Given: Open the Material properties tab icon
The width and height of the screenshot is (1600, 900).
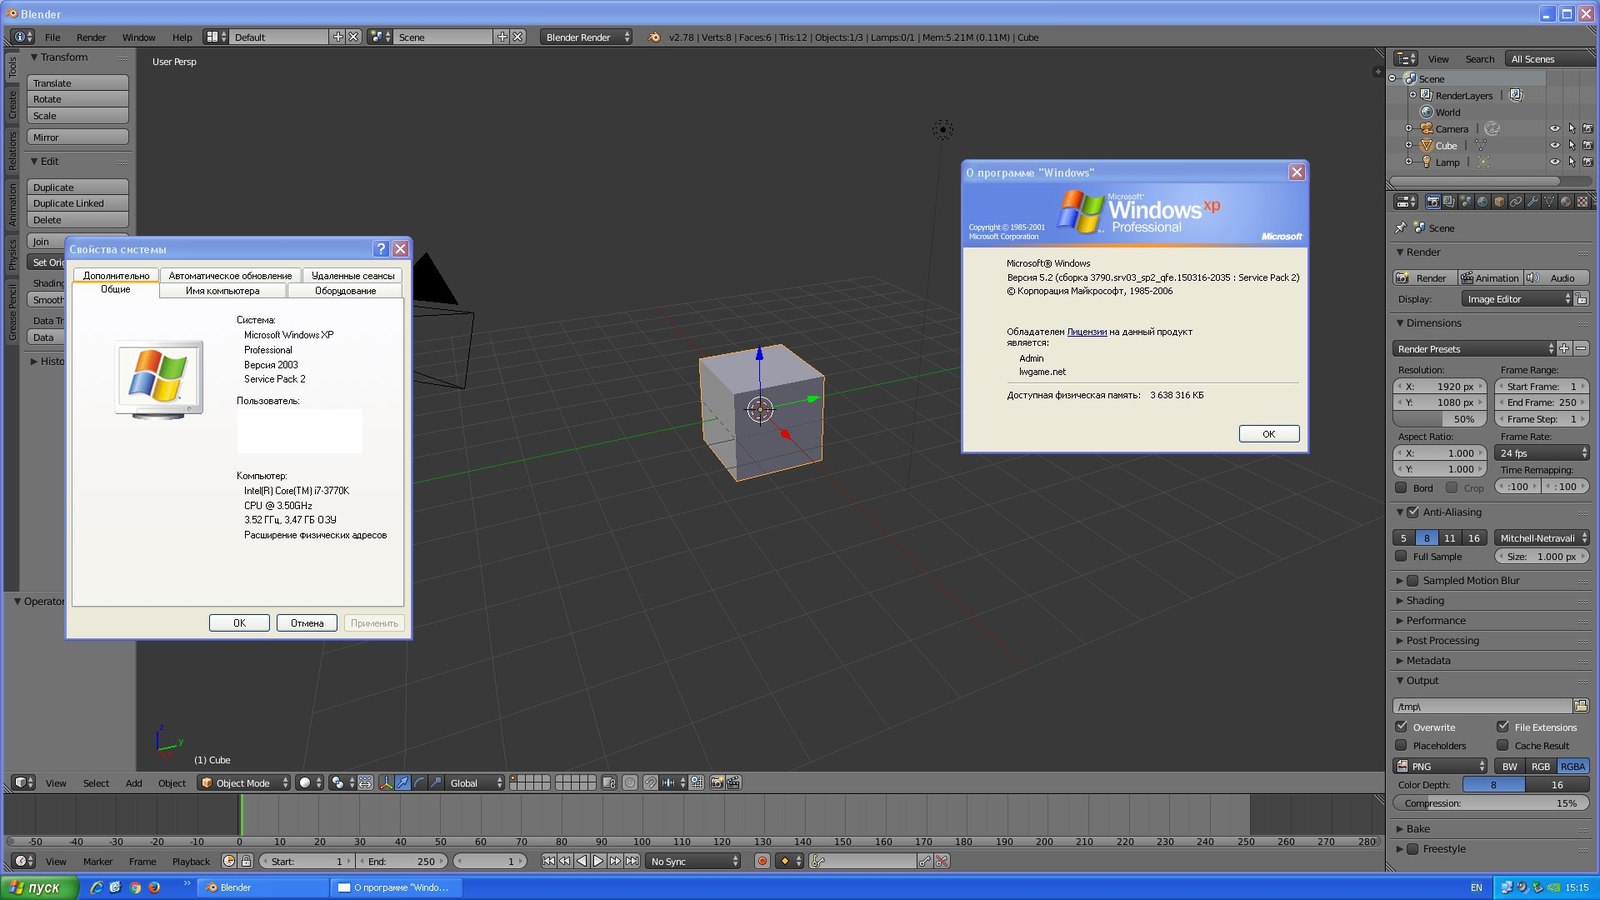Looking at the screenshot, I should click(x=1565, y=202).
